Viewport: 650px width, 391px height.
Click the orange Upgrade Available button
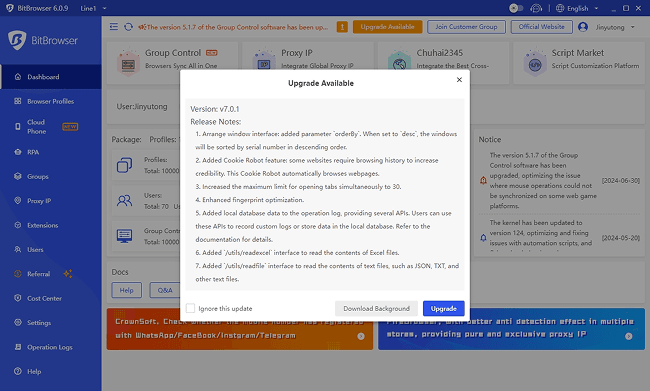pos(388,27)
